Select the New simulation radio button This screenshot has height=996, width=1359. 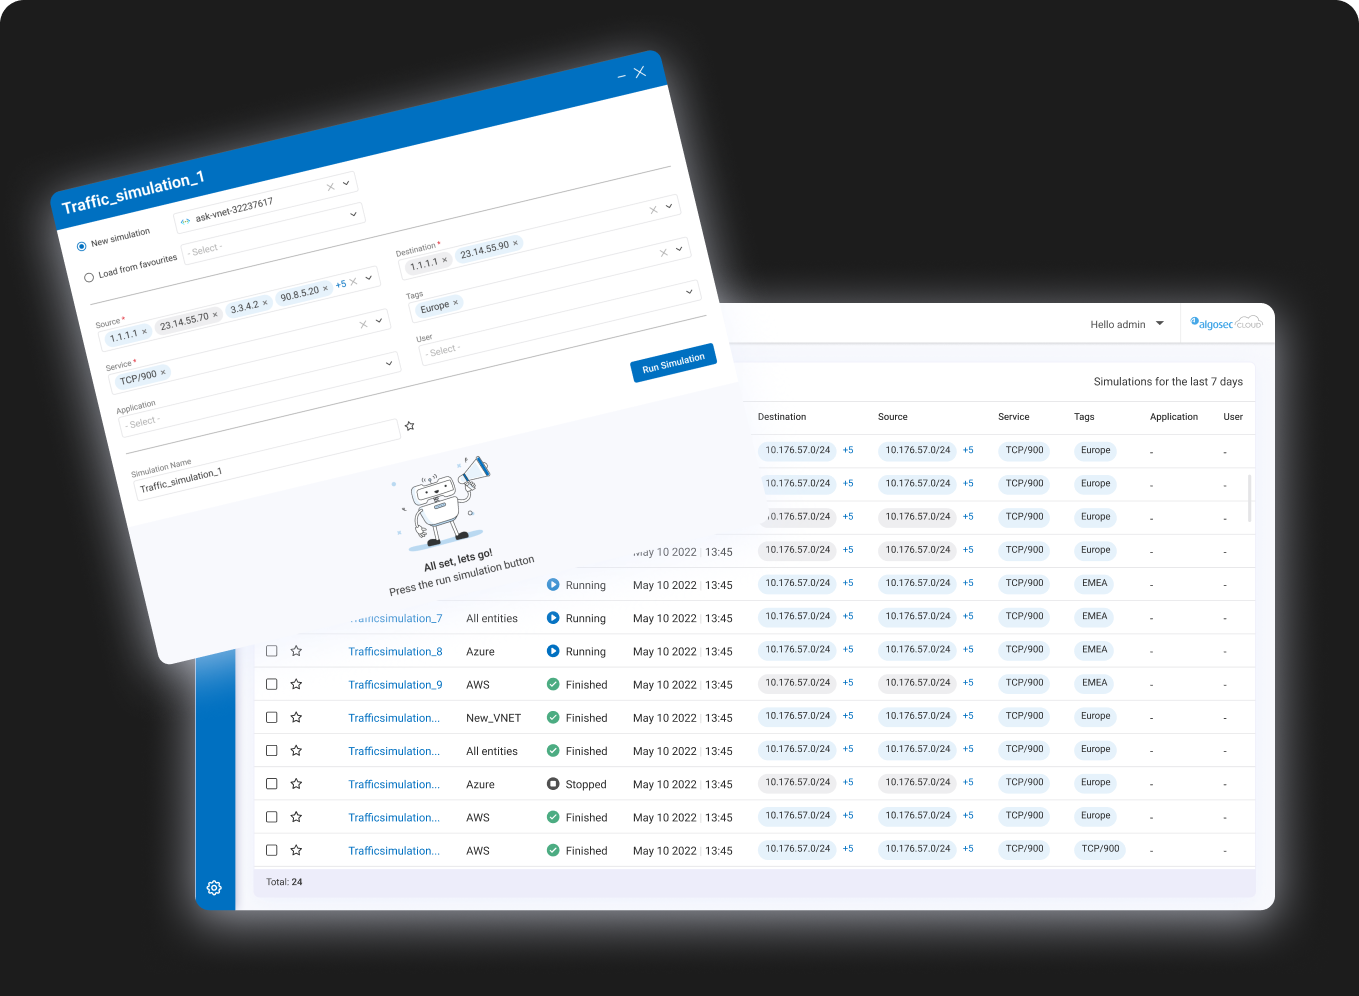pos(82,246)
